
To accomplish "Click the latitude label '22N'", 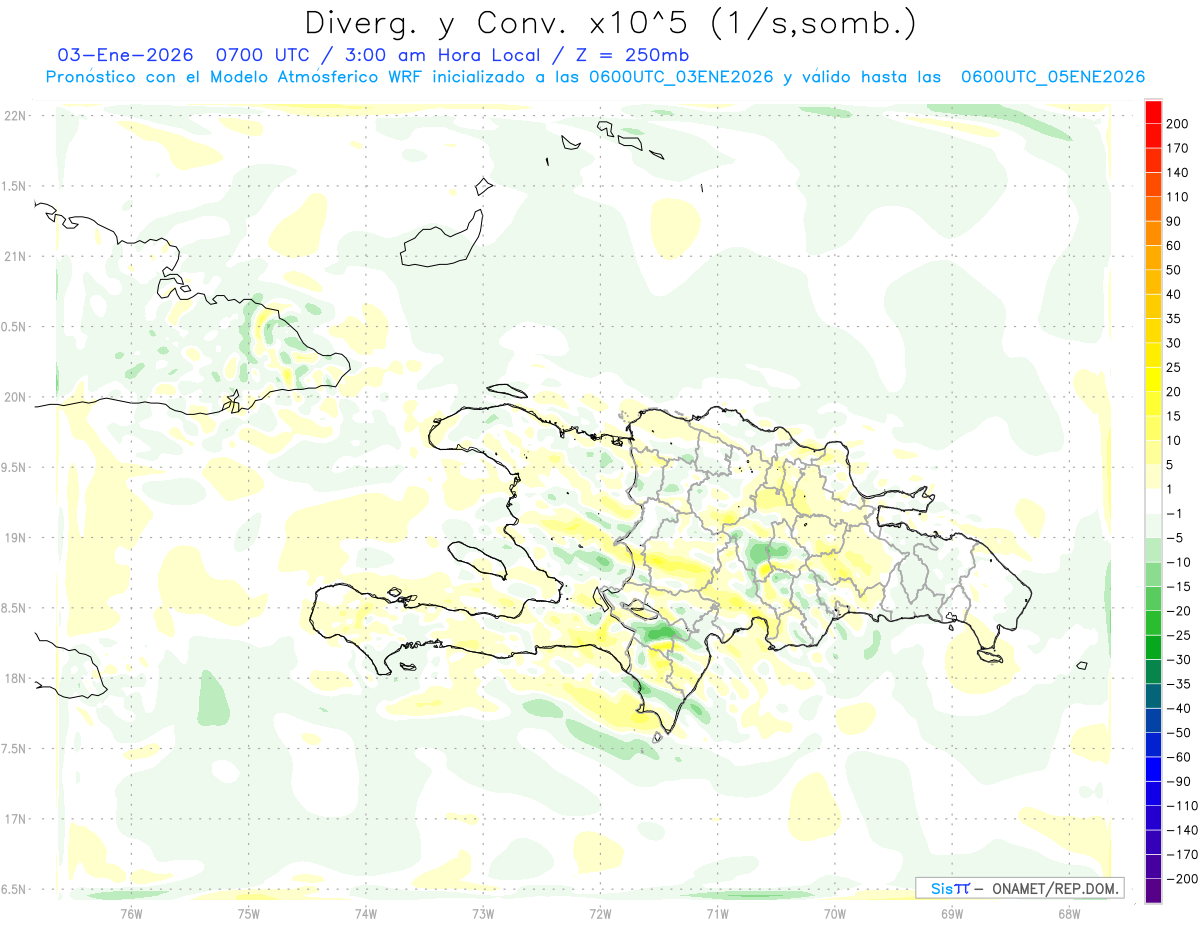I will 15,116.
